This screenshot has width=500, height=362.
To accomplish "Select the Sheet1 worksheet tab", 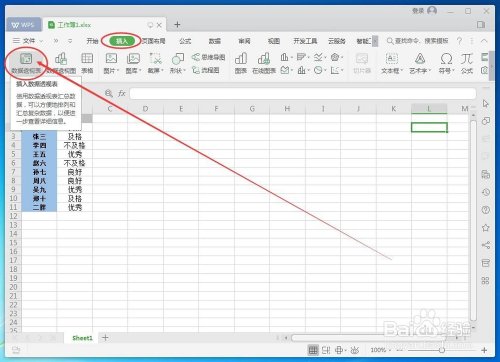I will click(82, 338).
